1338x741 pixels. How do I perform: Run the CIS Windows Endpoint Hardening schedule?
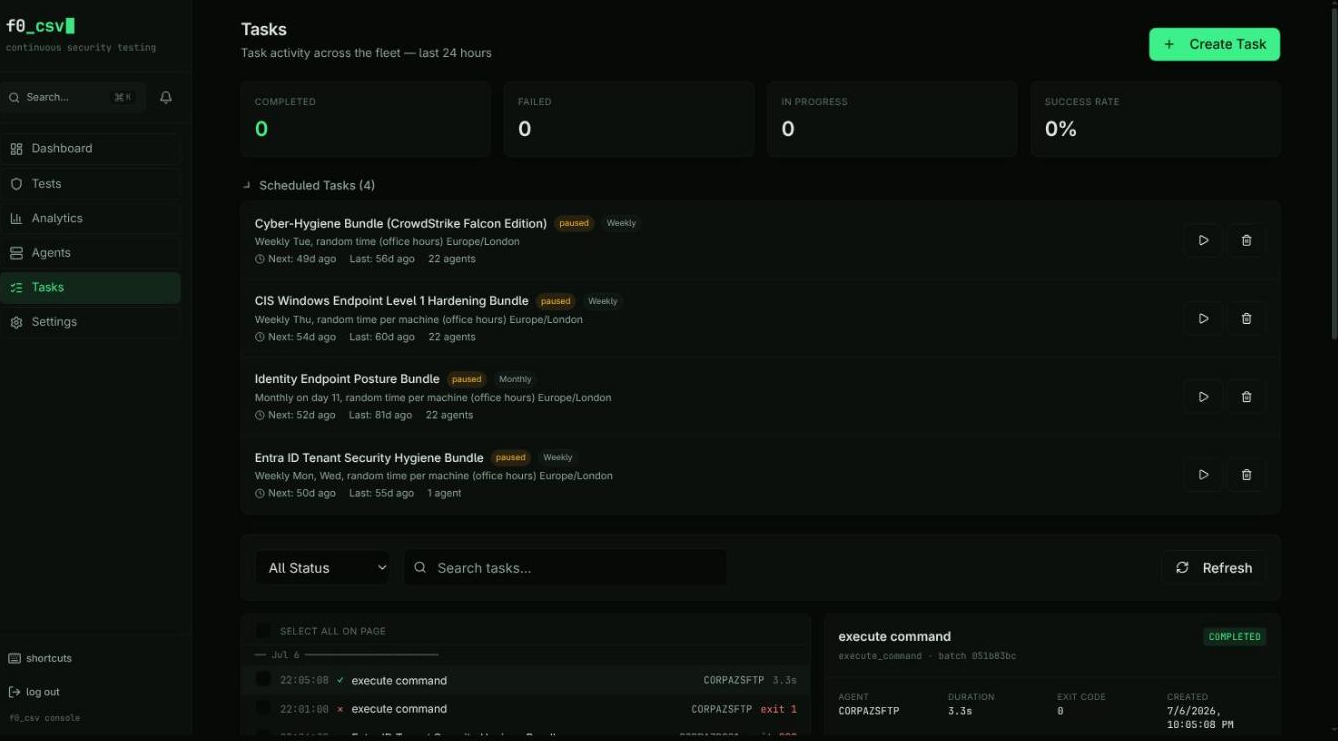pos(1203,318)
